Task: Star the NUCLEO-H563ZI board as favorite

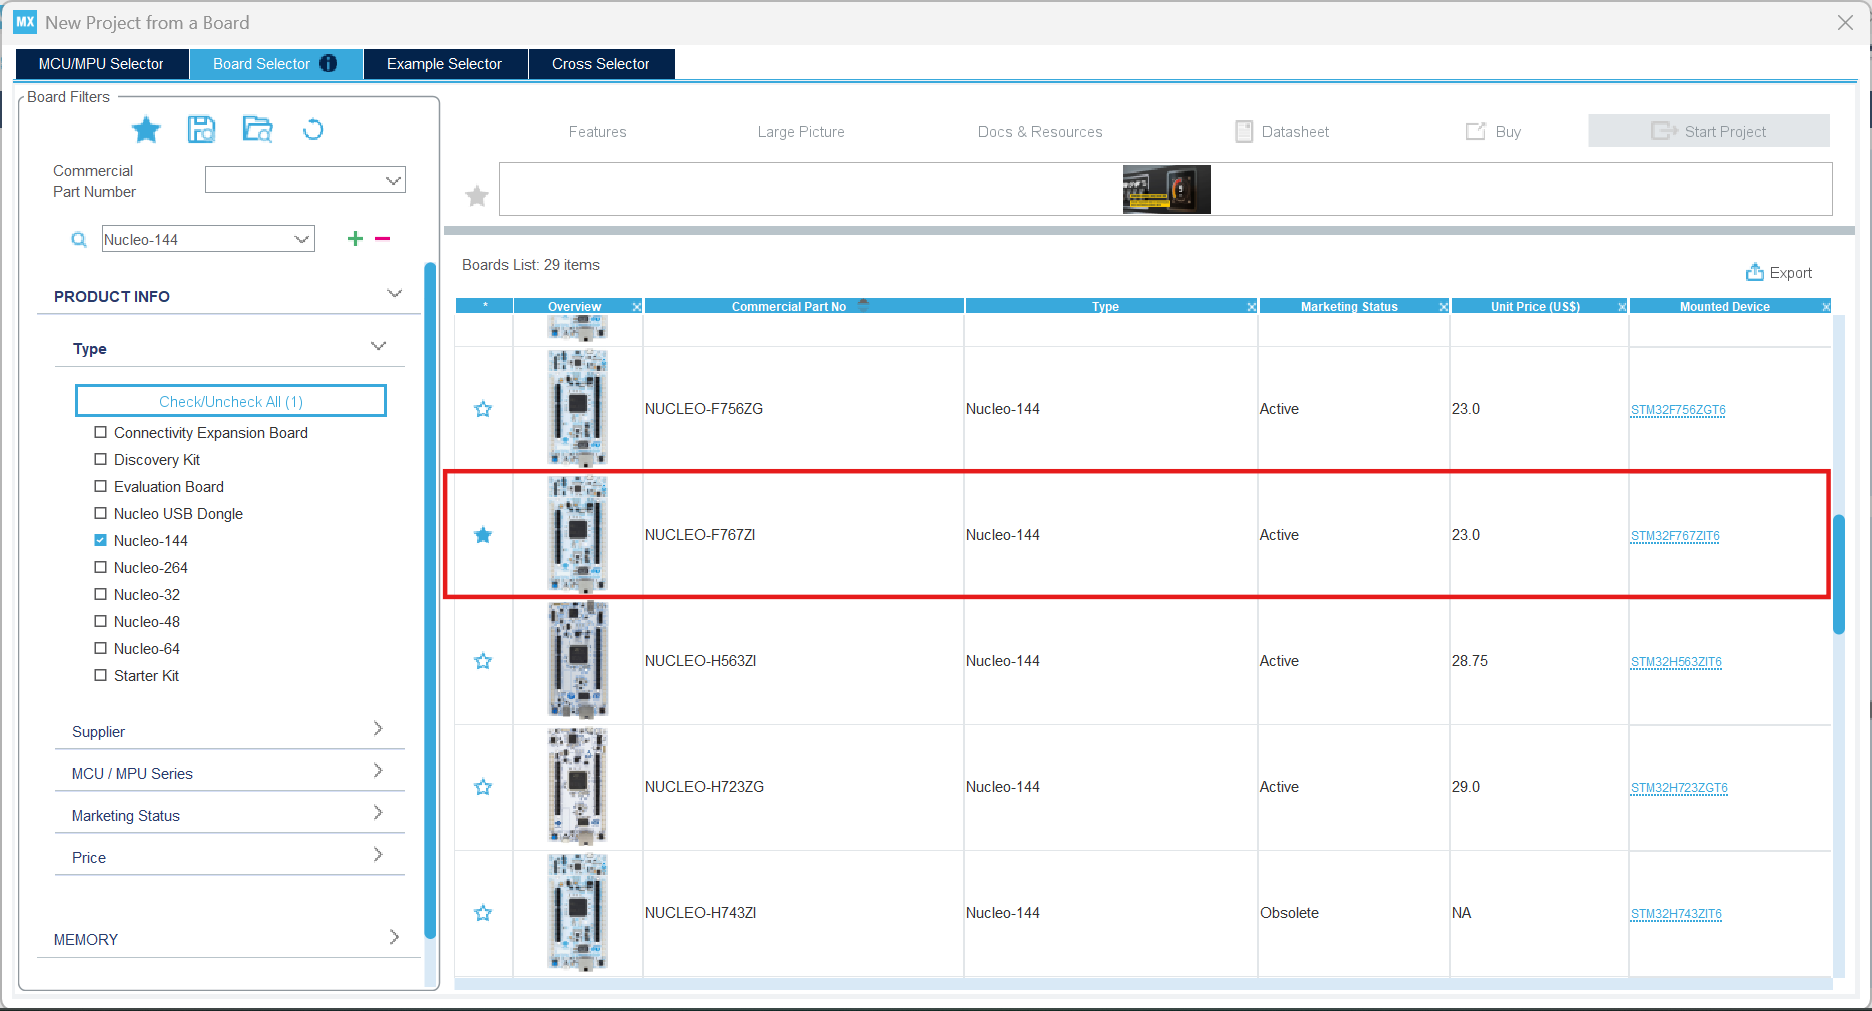Action: 483,661
